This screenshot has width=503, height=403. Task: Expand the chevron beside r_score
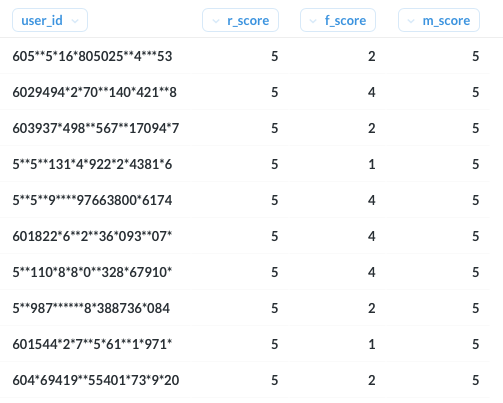pos(216,21)
